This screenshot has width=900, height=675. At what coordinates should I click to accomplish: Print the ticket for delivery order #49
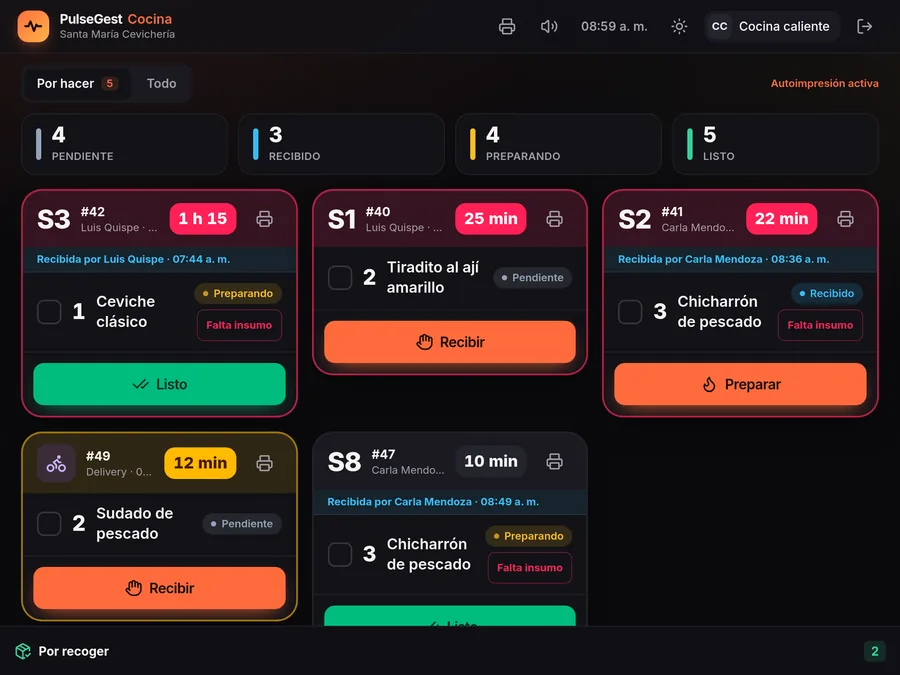[x=265, y=463]
